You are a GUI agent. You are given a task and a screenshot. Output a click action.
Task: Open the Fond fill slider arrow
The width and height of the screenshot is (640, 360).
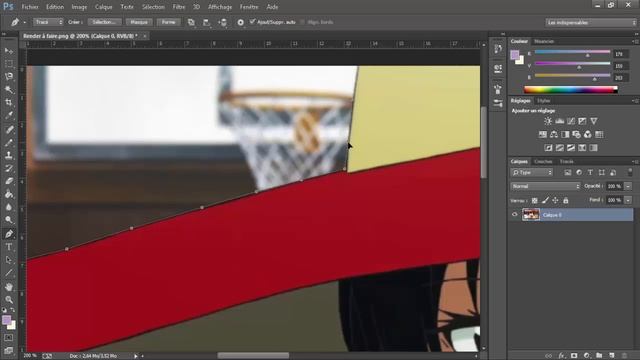pos(628,200)
